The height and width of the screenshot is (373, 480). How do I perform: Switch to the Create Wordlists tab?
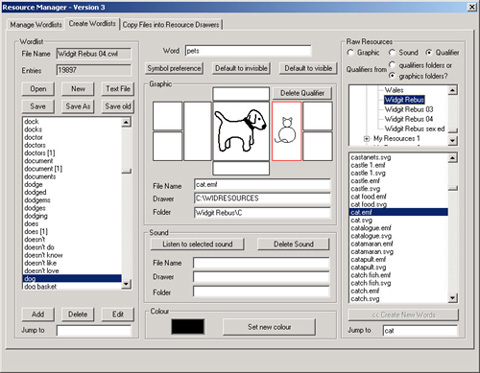92,24
